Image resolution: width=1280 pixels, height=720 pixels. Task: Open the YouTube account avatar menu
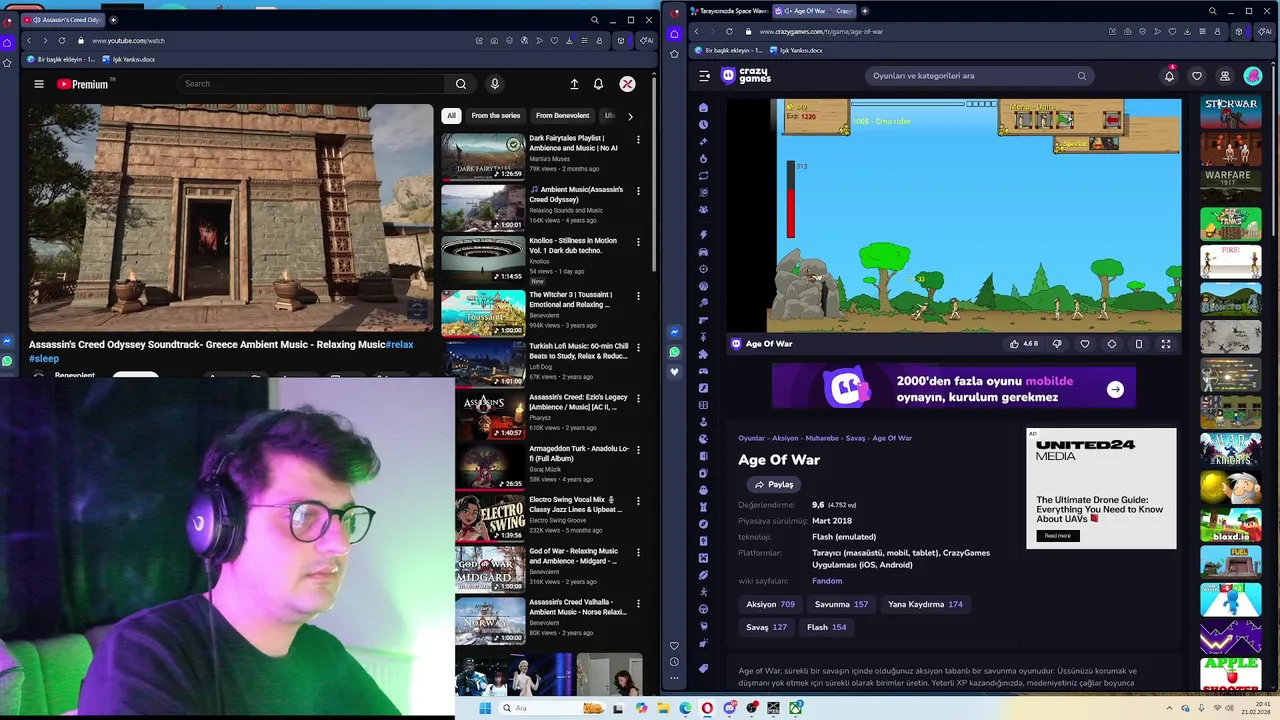pos(627,84)
